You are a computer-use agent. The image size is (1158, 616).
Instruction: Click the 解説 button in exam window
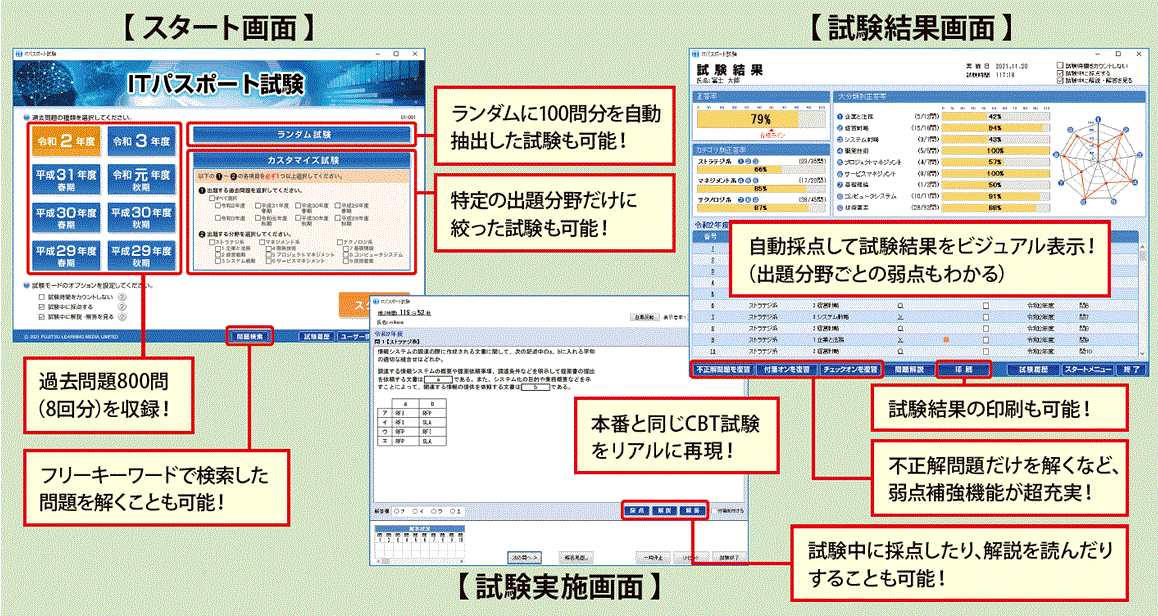(x=665, y=510)
